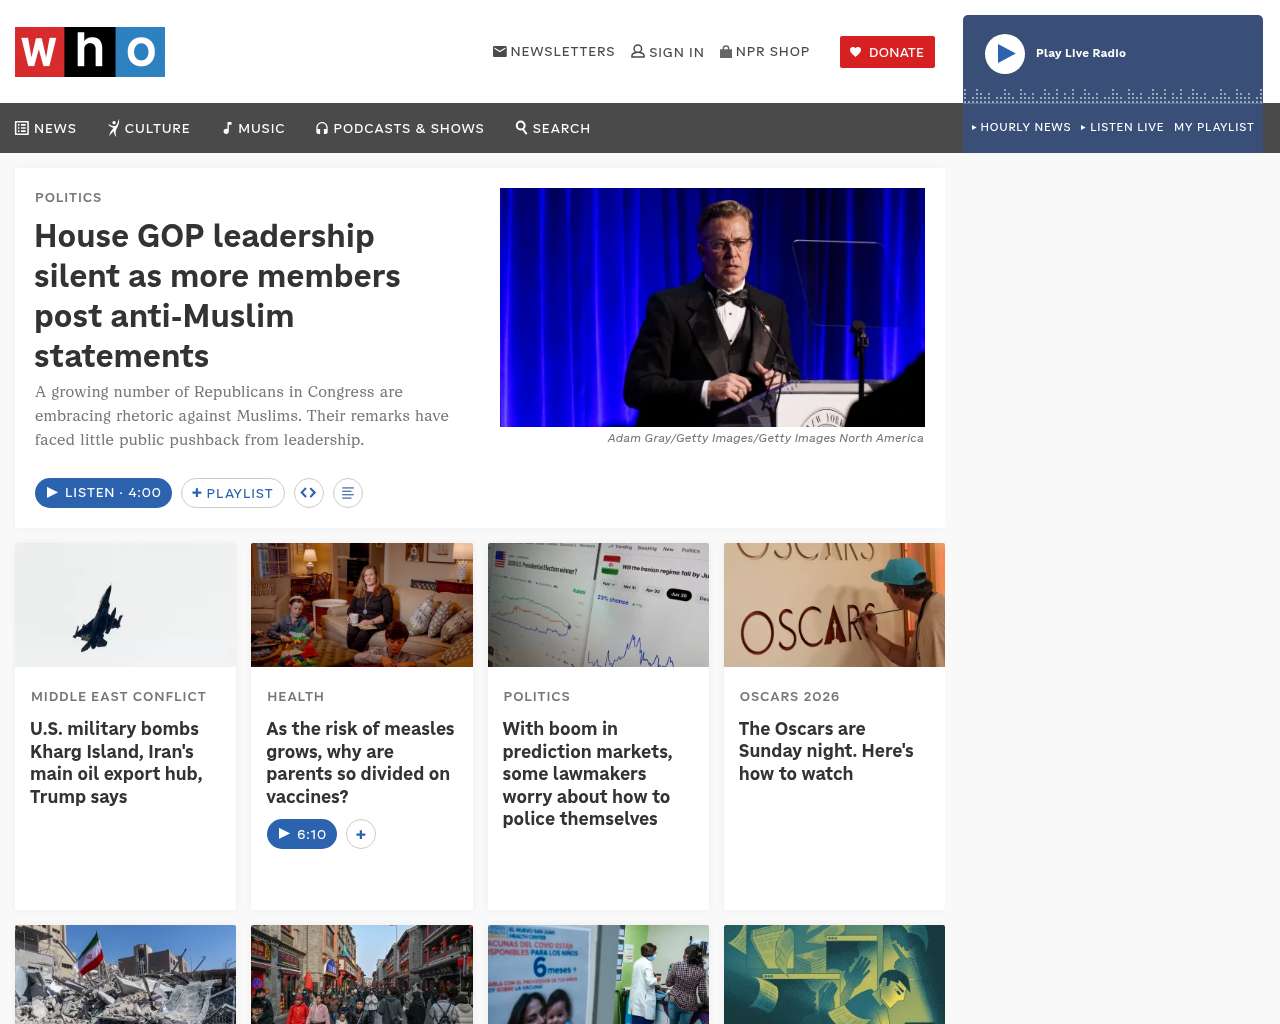The width and height of the screenshot is (1280, 1024).
Task: Click the Middle East Conflict label
Action: click(118, 696)
